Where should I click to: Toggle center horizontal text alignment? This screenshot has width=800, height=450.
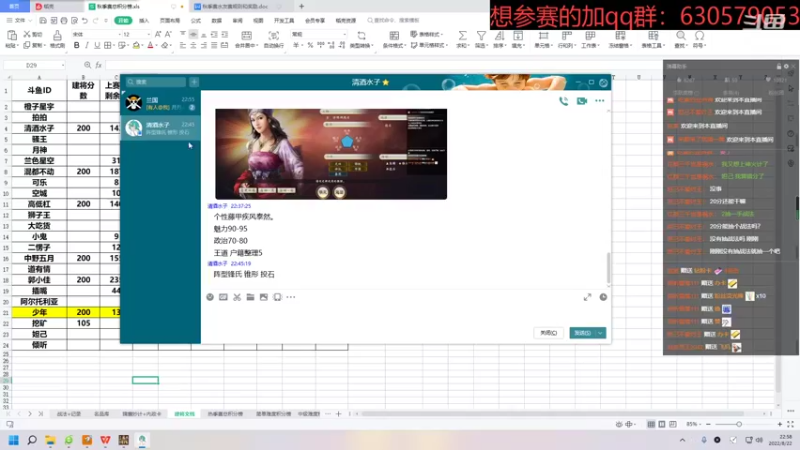coord(193,45)
